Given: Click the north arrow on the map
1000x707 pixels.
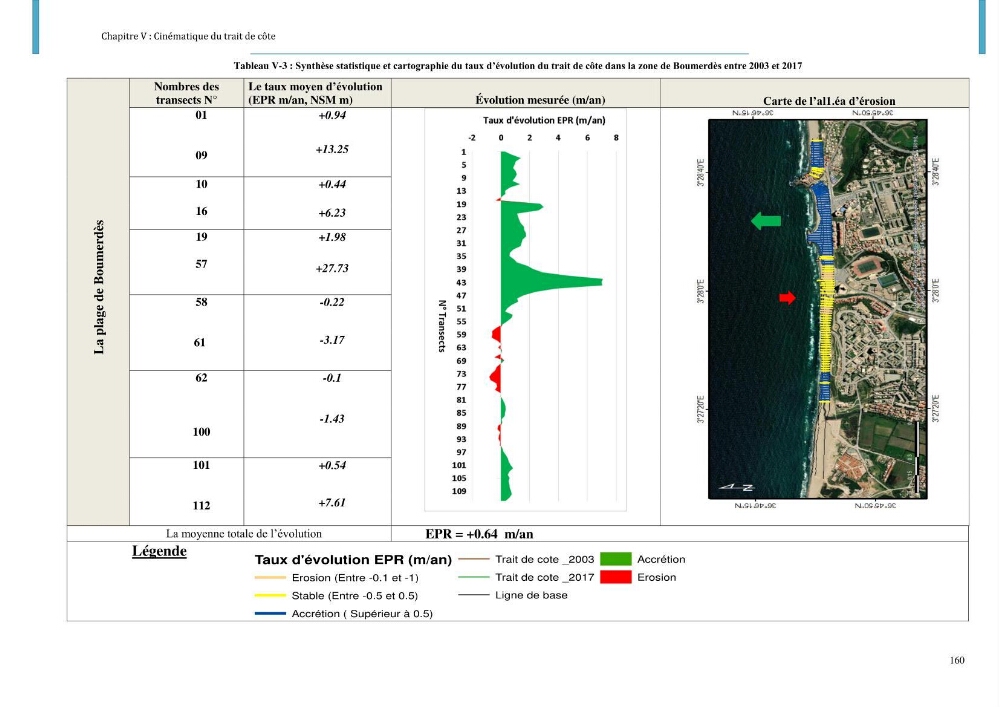Looking at the screenshot, I should tap(737, 487).
